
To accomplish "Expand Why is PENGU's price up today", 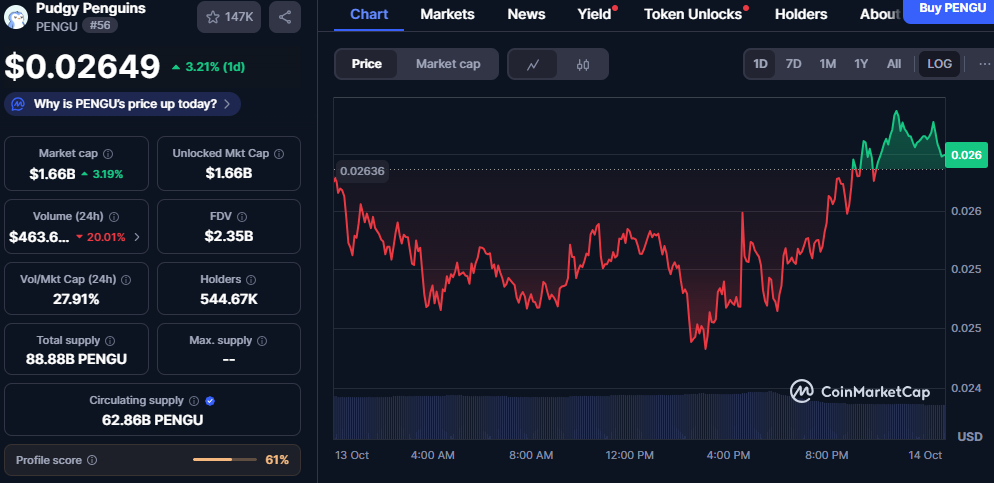I will (x=123, y=104).
